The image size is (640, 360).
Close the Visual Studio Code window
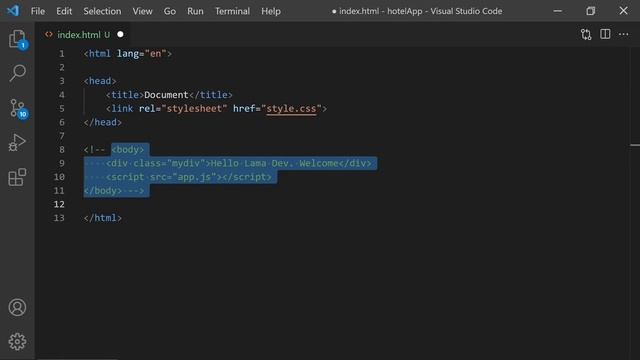pyautogui.click(x=623, y=11)
